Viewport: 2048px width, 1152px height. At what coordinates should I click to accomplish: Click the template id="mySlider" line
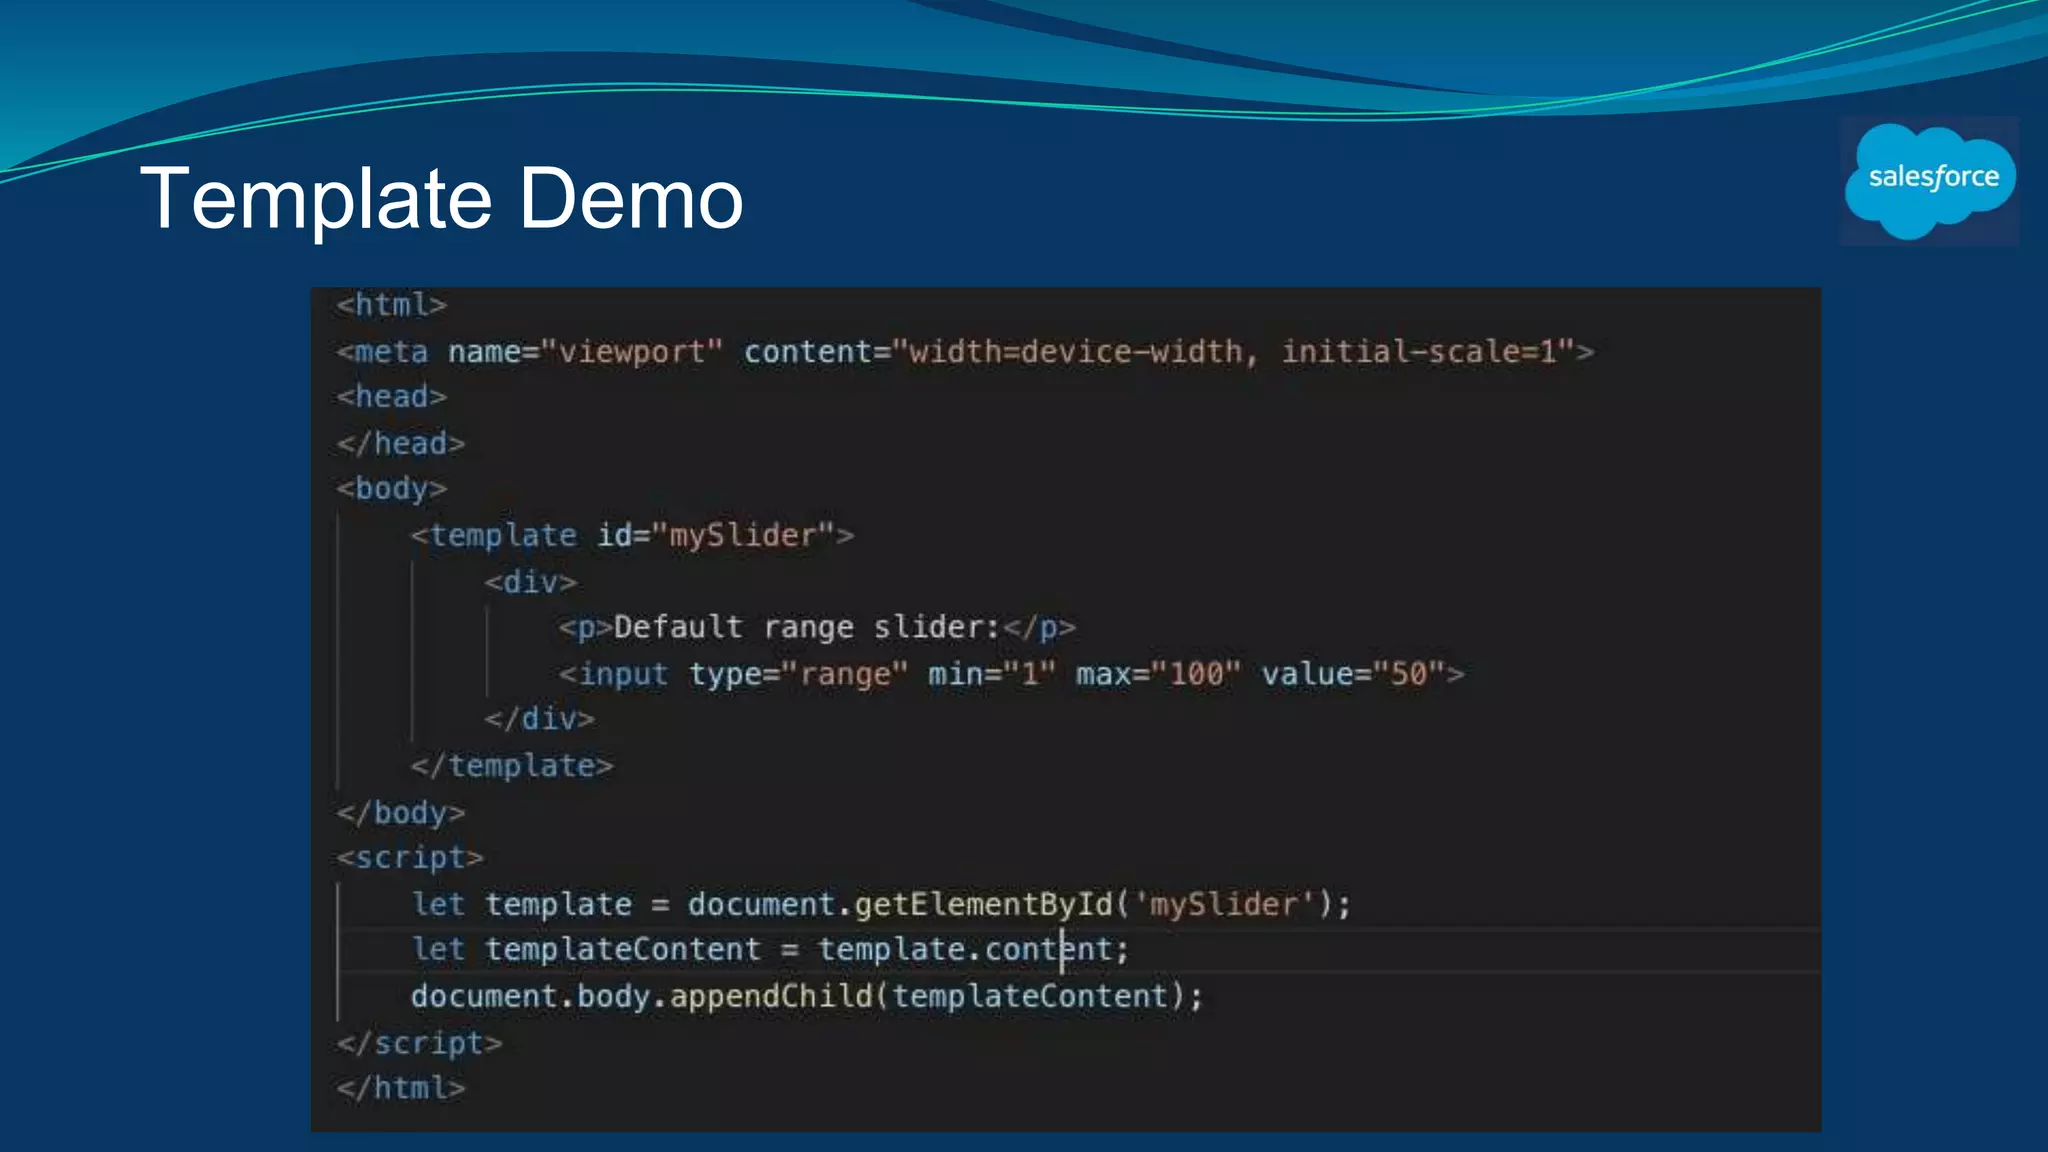pos(632,536)
